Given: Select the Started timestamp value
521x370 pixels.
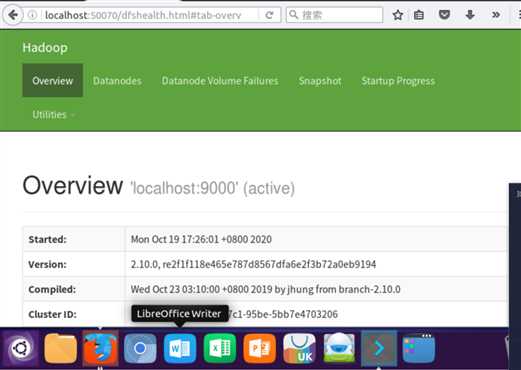Looking at the screenshot, I should 201,239.
